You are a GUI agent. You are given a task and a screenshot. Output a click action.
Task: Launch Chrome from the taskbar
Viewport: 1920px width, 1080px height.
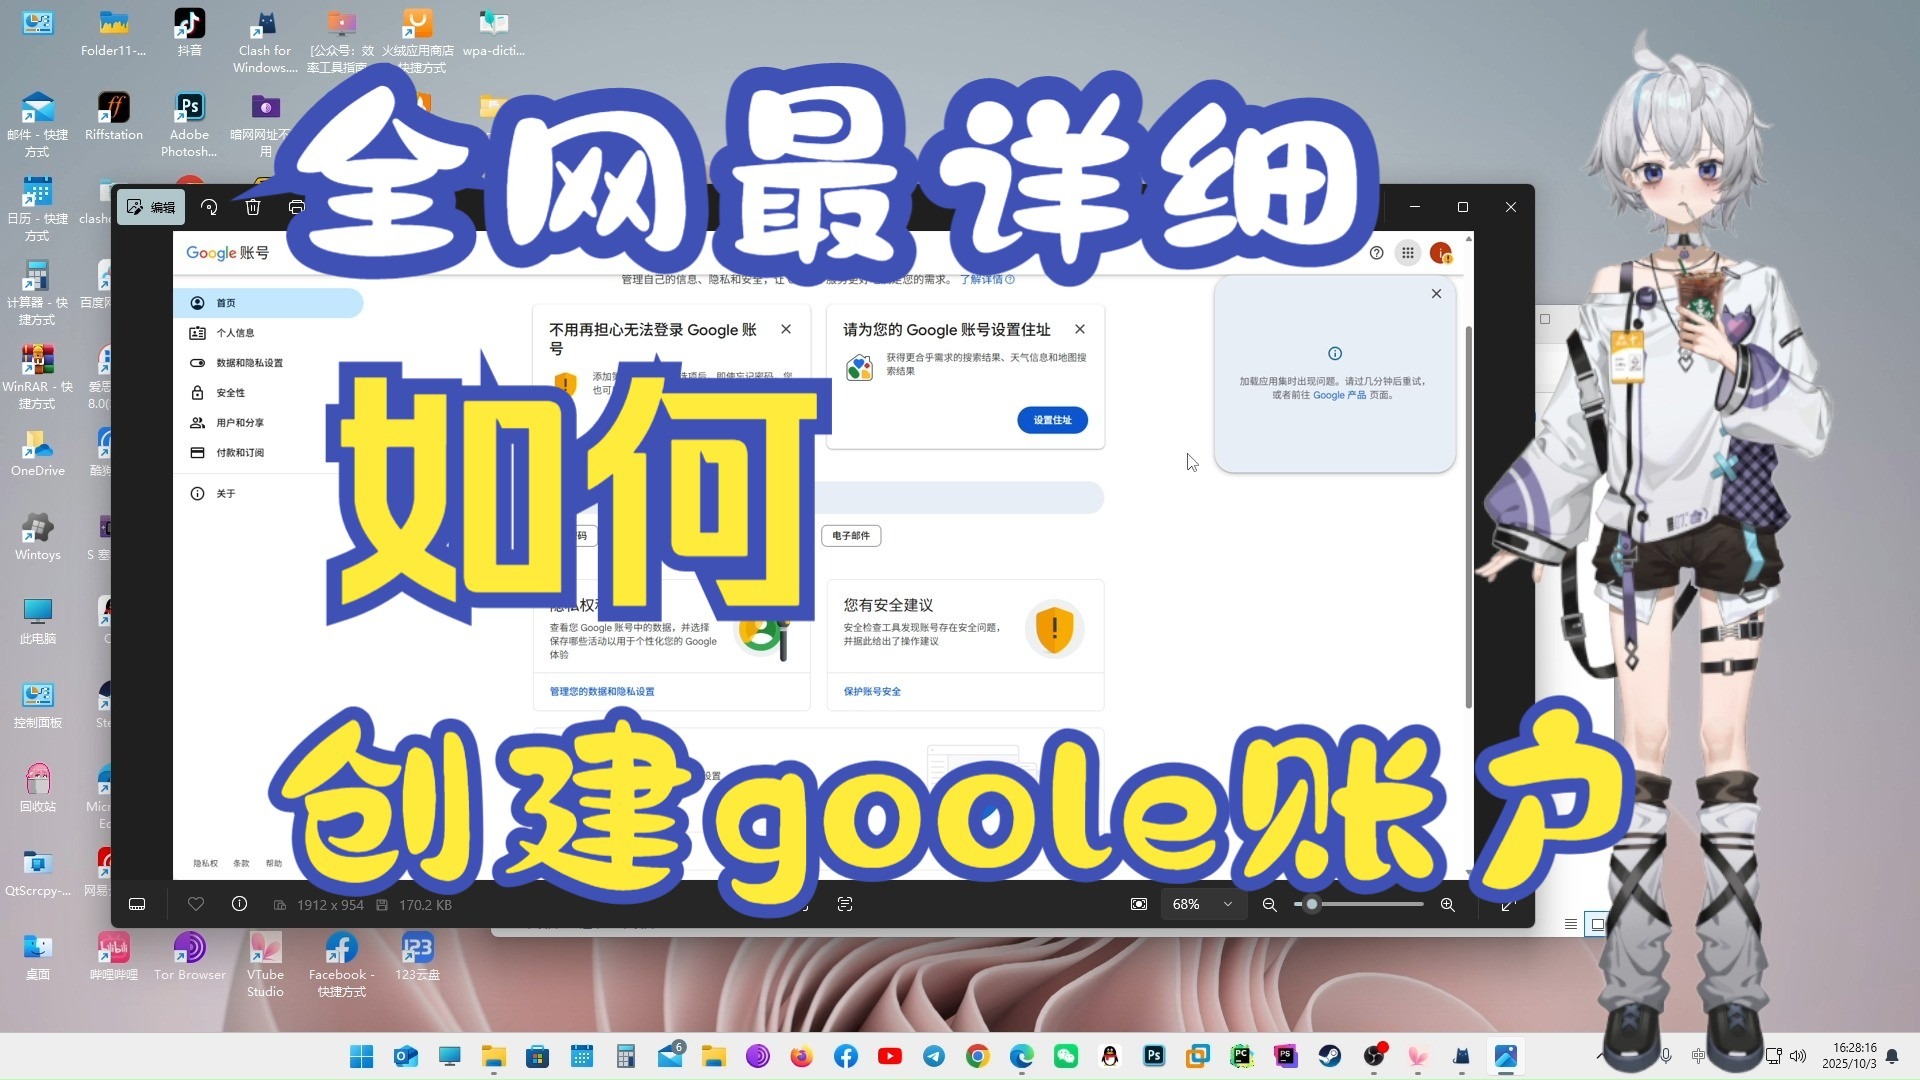coord(978,1056)
